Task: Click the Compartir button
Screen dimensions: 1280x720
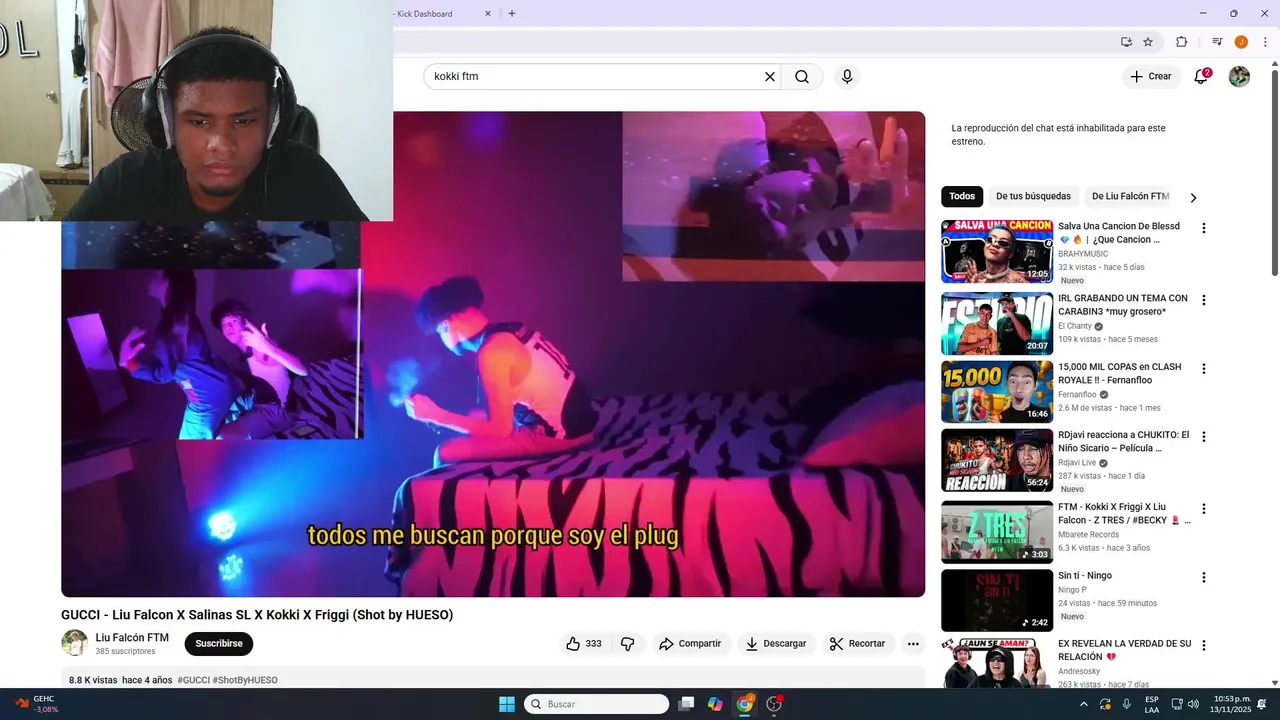Action: 690,644
